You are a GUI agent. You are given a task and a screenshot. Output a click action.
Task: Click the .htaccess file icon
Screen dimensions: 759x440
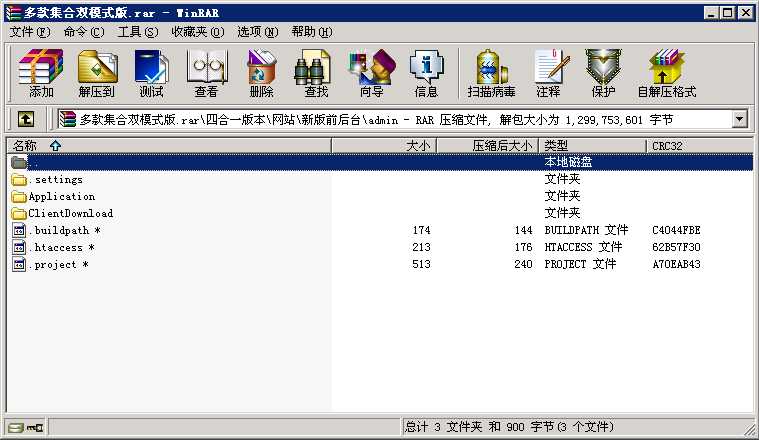point(19,247)
